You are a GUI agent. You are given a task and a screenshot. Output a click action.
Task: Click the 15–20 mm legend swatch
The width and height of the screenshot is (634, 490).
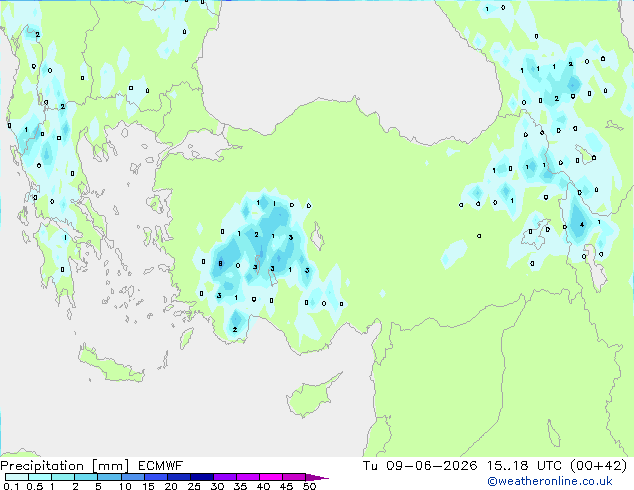click(x=156, y=477)
